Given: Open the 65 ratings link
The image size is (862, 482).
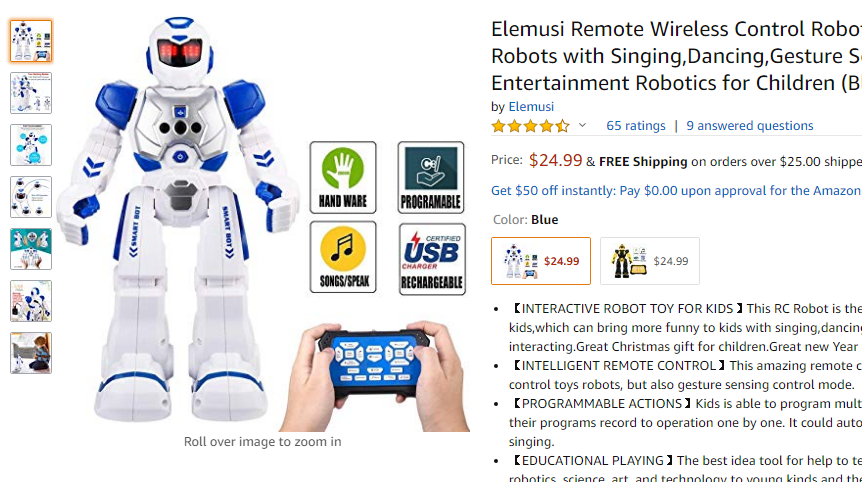Looking at the screenshot, I should pyautogui.click(x=636, y=126).
